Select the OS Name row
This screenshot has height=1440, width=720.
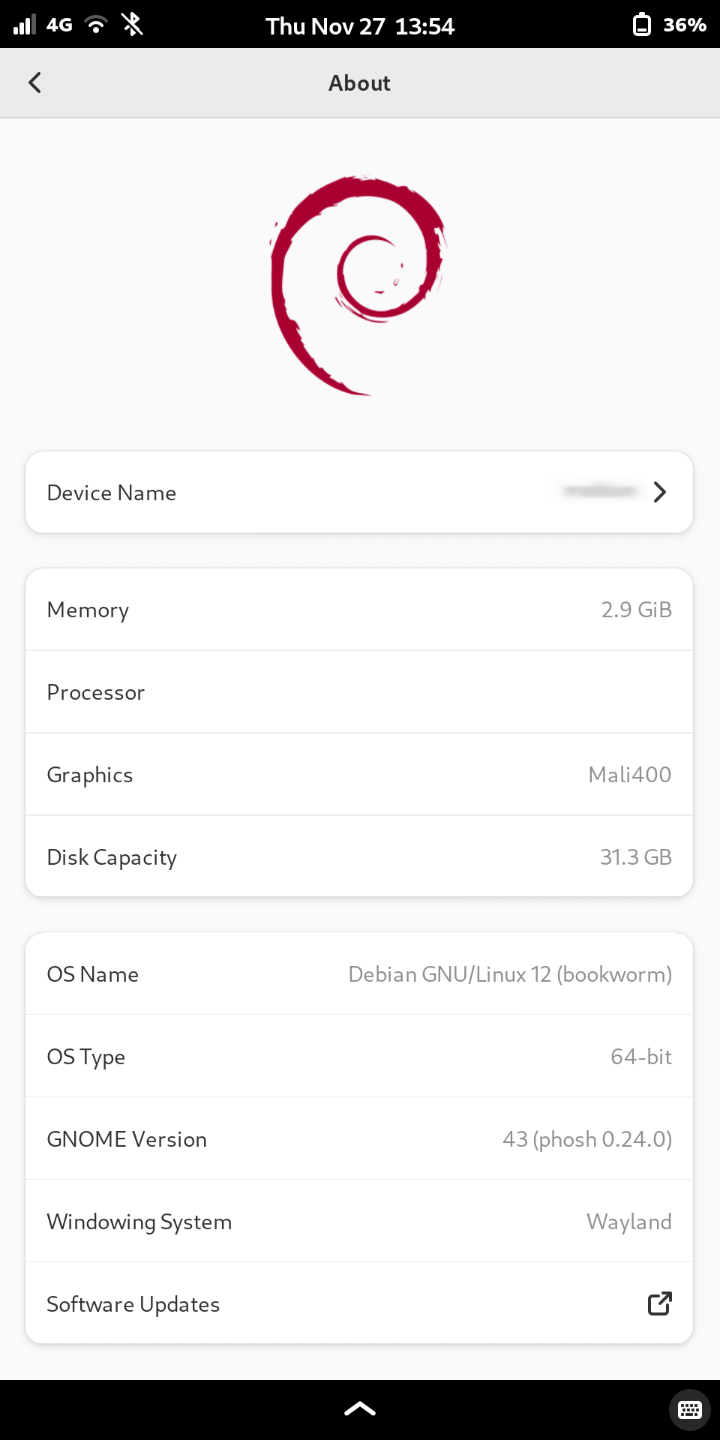coord(359,974)
